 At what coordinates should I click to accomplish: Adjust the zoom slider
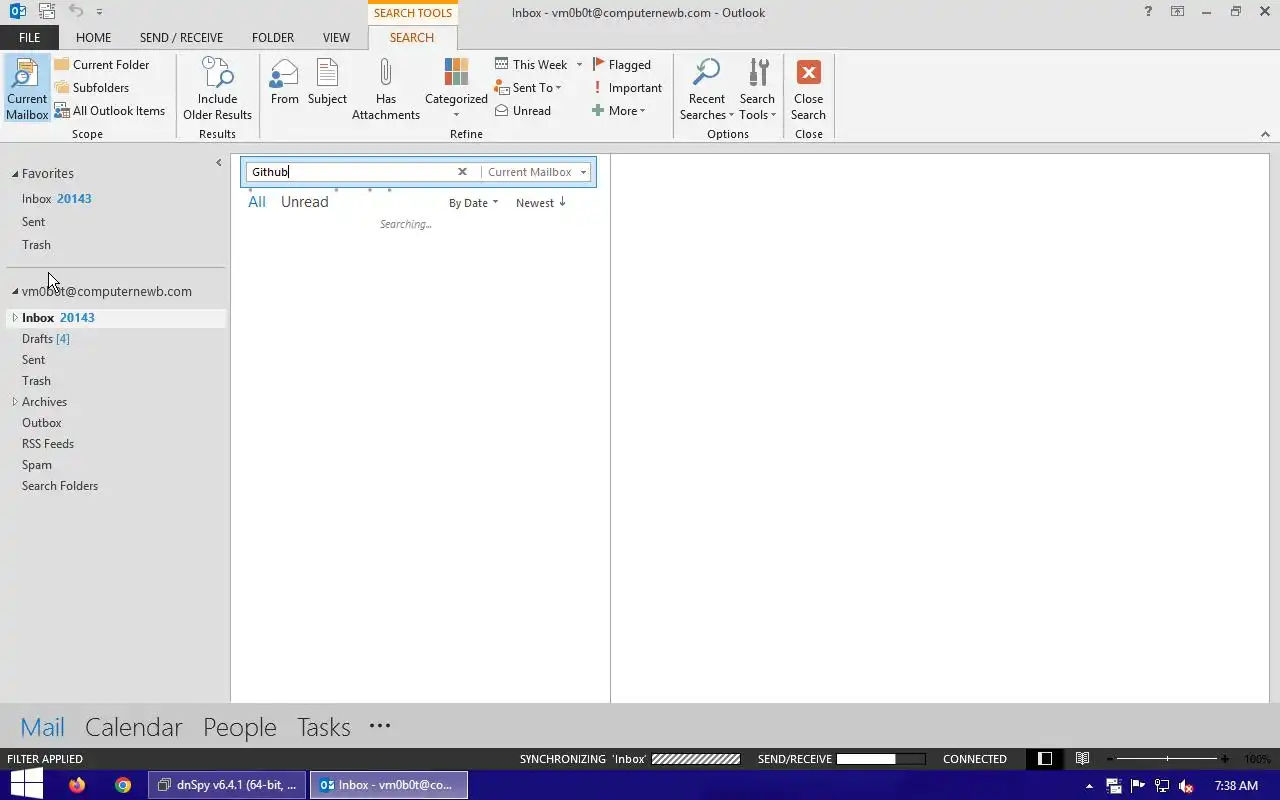[x=1168, y=759]
